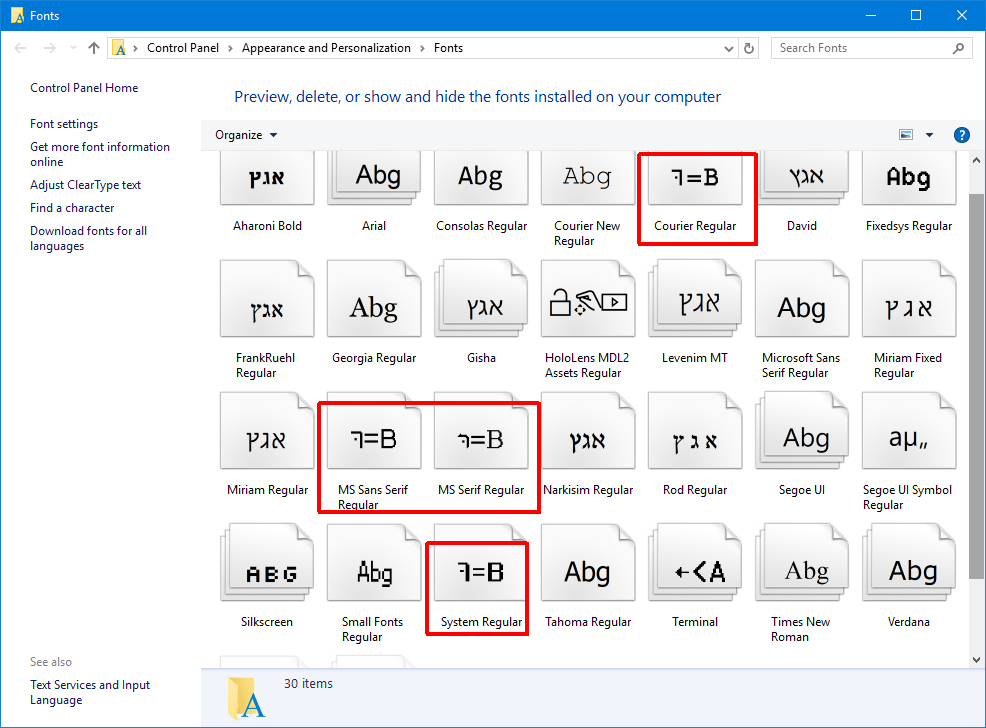Select the Consolas Regular font icon

click(481, 178)
